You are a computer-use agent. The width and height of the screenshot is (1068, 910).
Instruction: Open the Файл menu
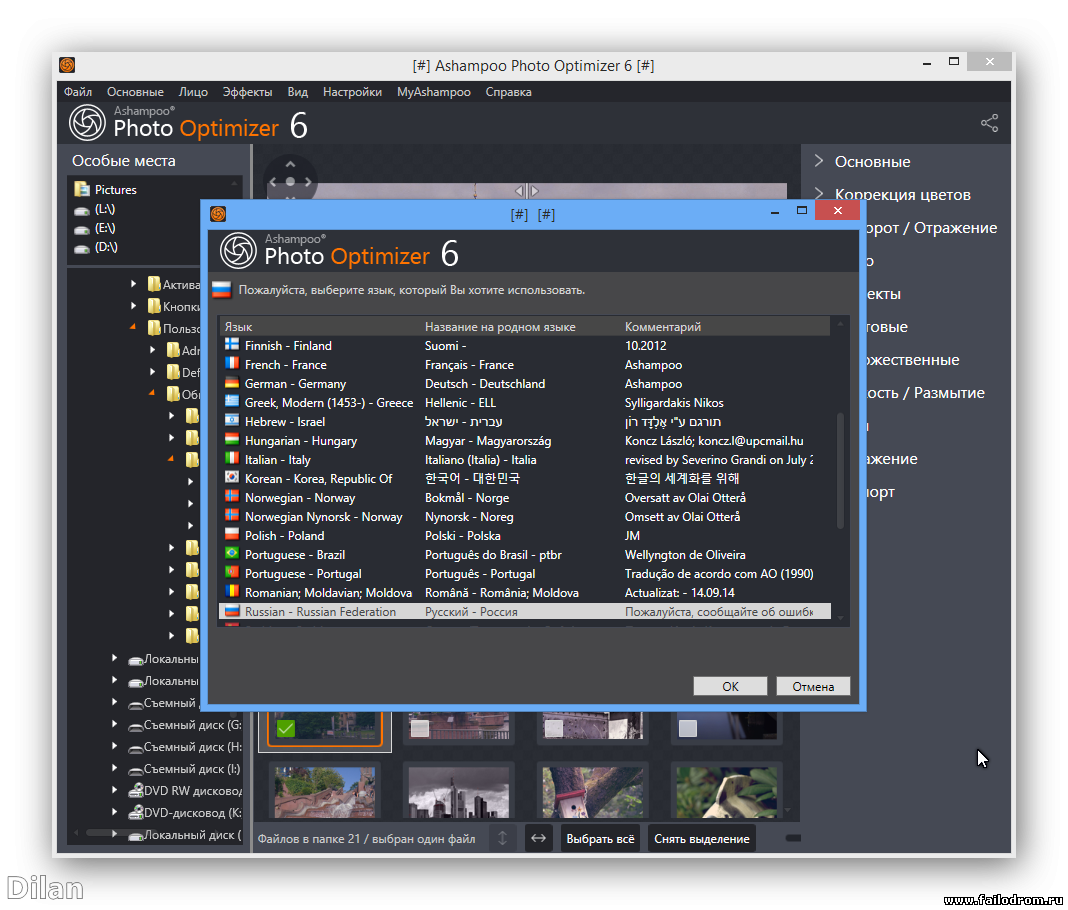(78, 92)
